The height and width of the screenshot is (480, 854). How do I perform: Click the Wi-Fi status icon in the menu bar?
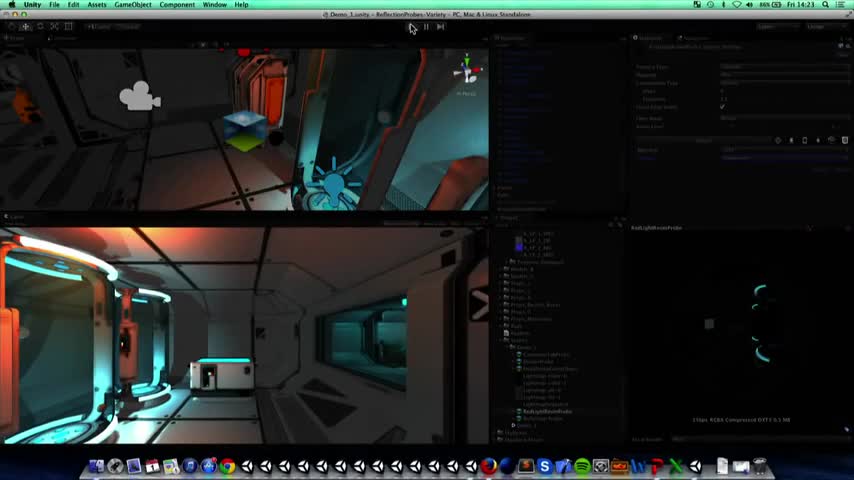(737, 4)
